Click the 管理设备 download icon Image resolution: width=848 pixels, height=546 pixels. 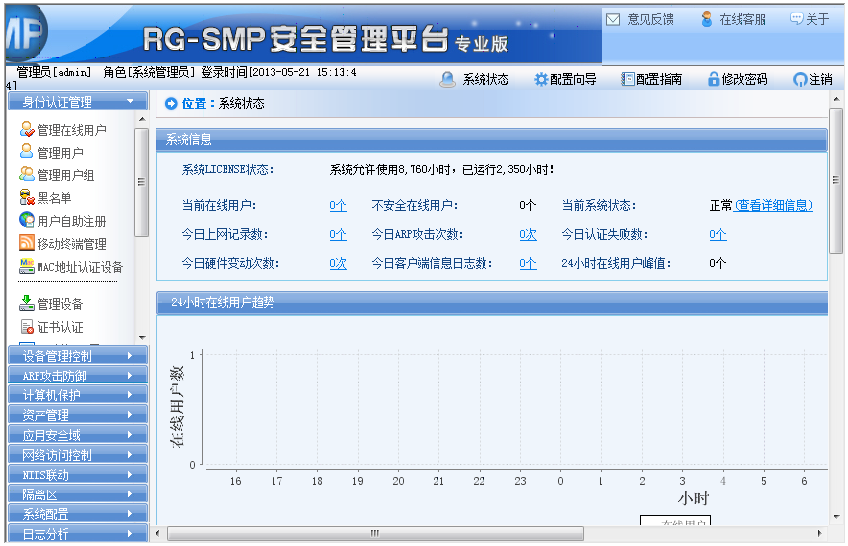pyautogui.click(x=27, y=303)
